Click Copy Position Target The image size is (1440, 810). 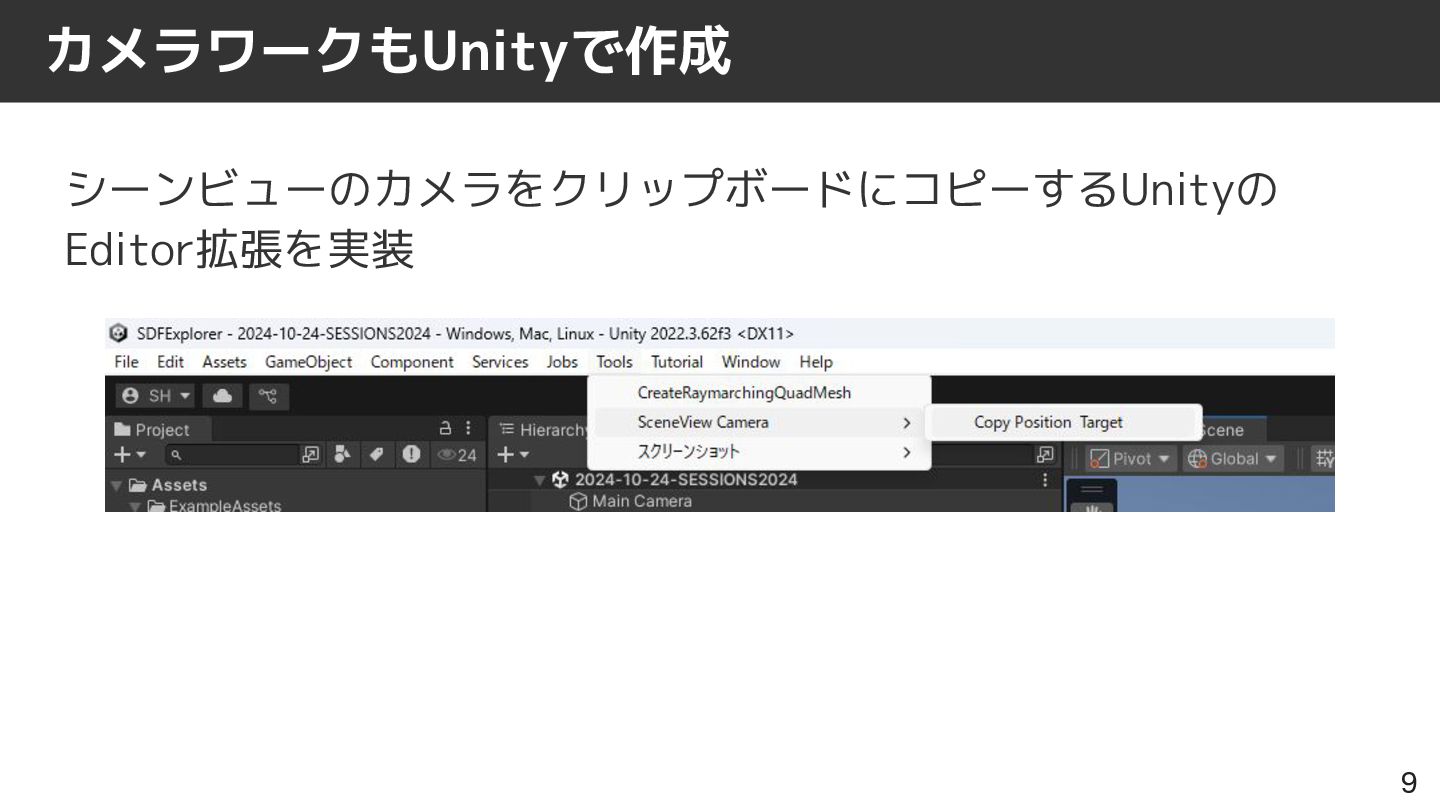tap(1062, 422)
